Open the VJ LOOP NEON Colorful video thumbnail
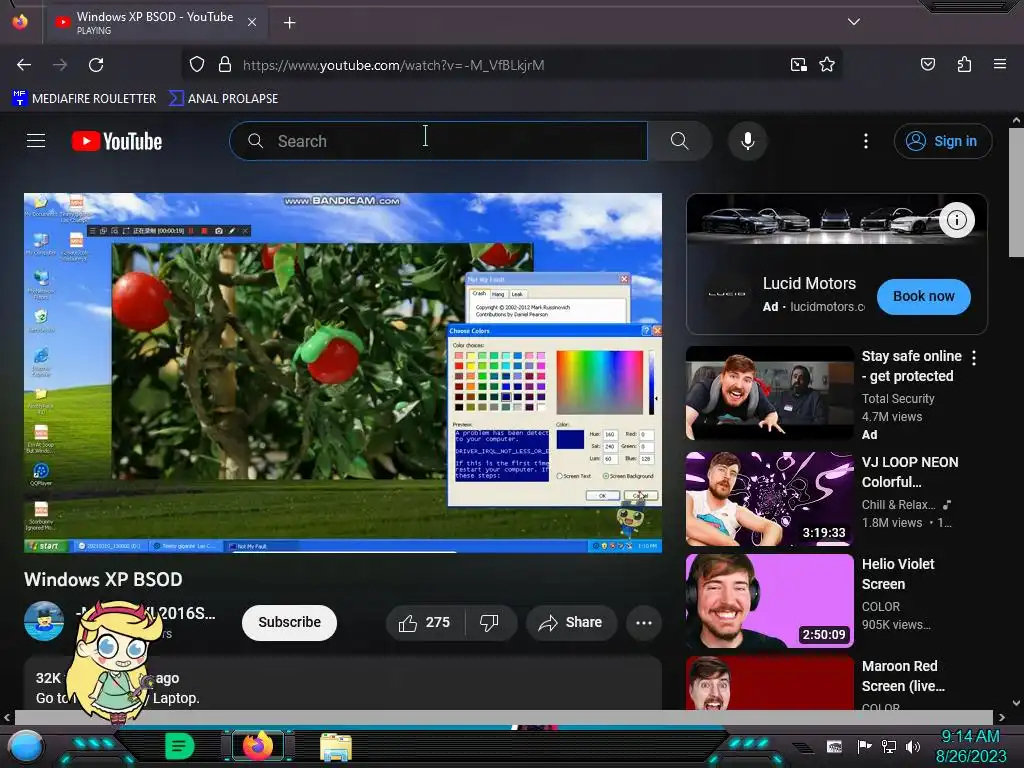 [x=770, y=499]
